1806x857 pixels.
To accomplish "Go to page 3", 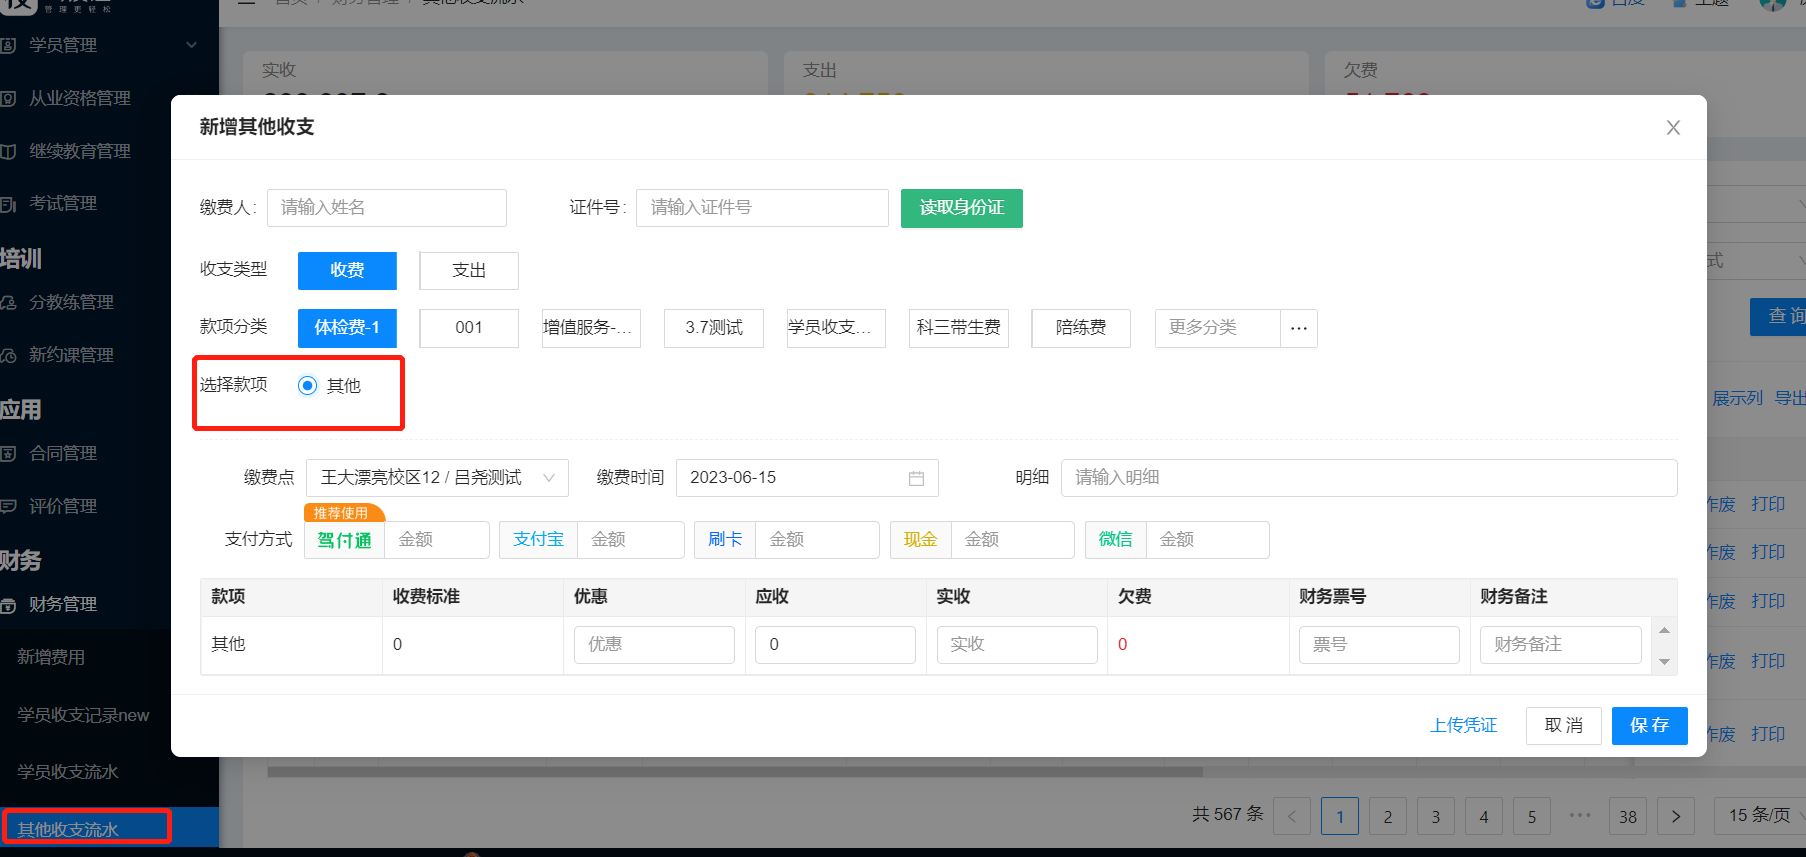I will (x=1436, y=816).
